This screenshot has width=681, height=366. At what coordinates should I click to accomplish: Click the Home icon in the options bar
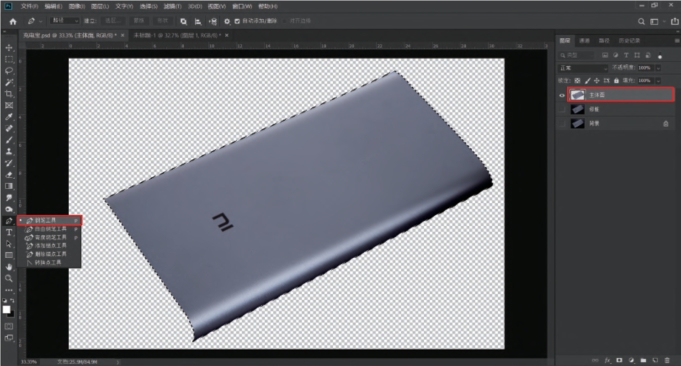(13, 21)
